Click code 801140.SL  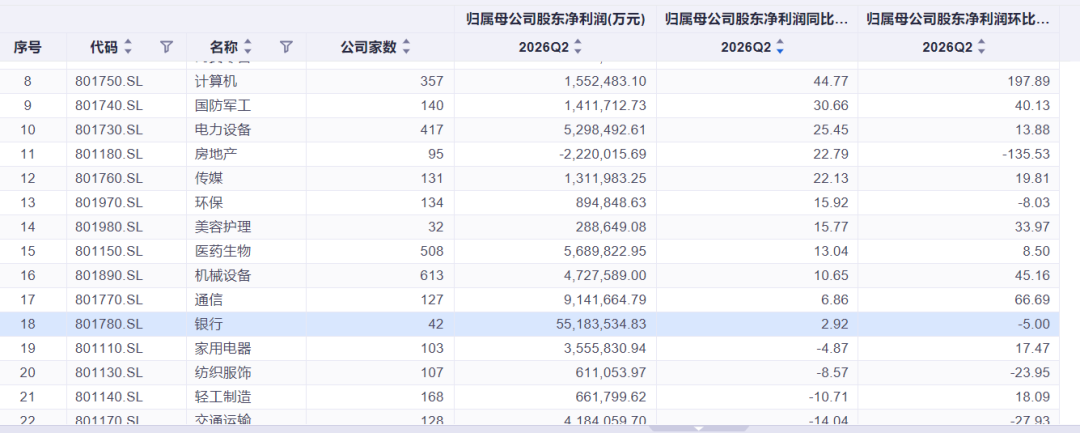(x=109, y=397)
